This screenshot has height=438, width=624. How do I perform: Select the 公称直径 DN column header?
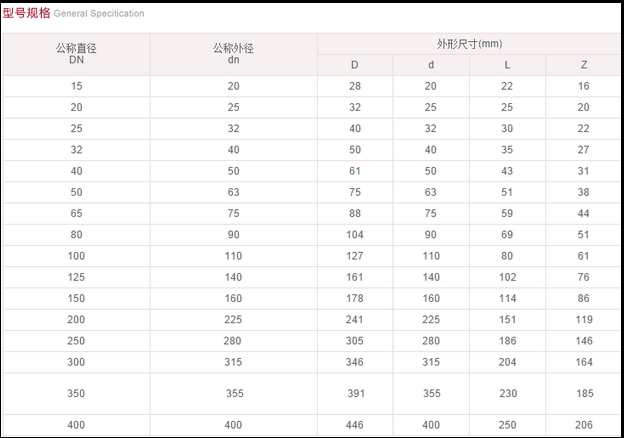[x=76, y=54]
